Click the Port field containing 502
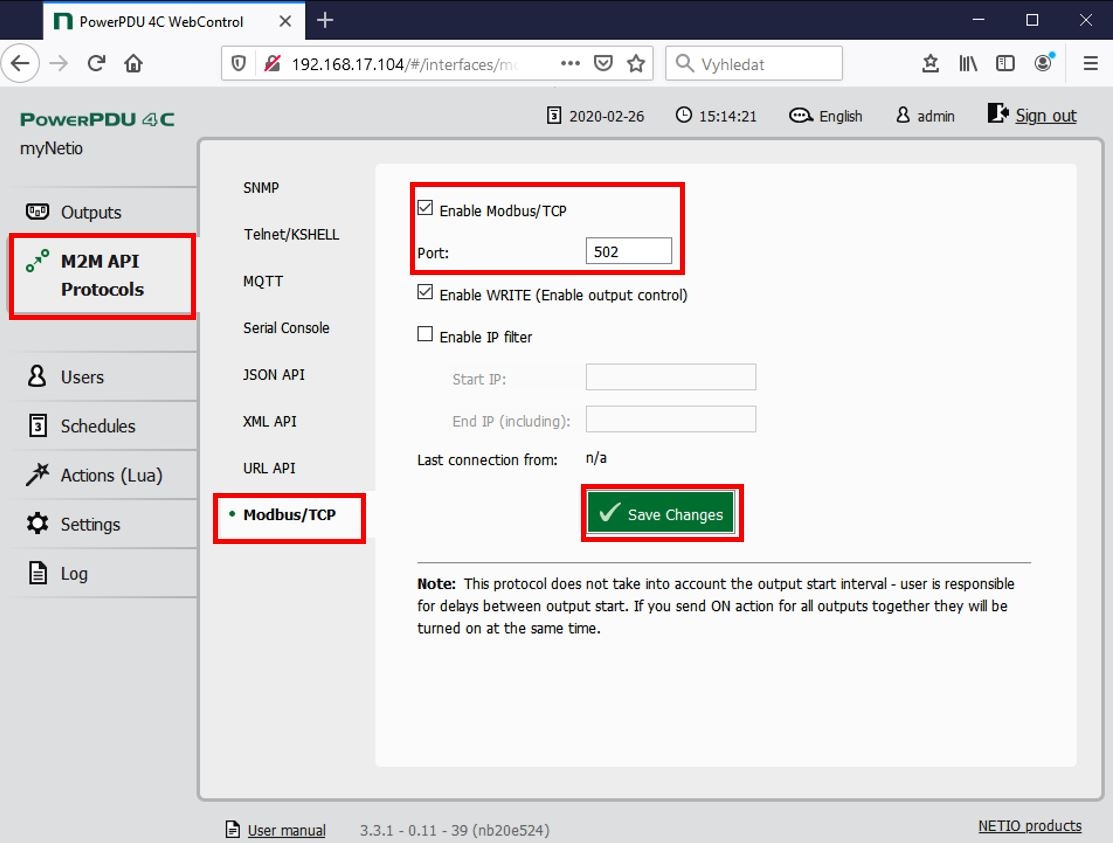Screen dimensions: 1113x843 pyautogui.click(x=629, y=251)
